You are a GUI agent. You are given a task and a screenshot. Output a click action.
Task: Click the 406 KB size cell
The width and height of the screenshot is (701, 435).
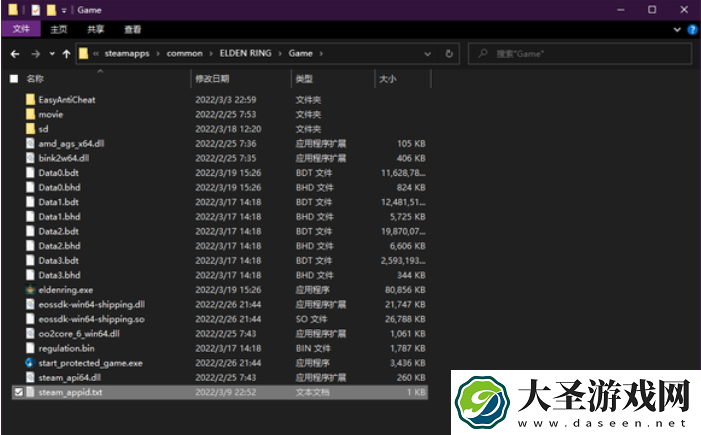click(411, 158)
